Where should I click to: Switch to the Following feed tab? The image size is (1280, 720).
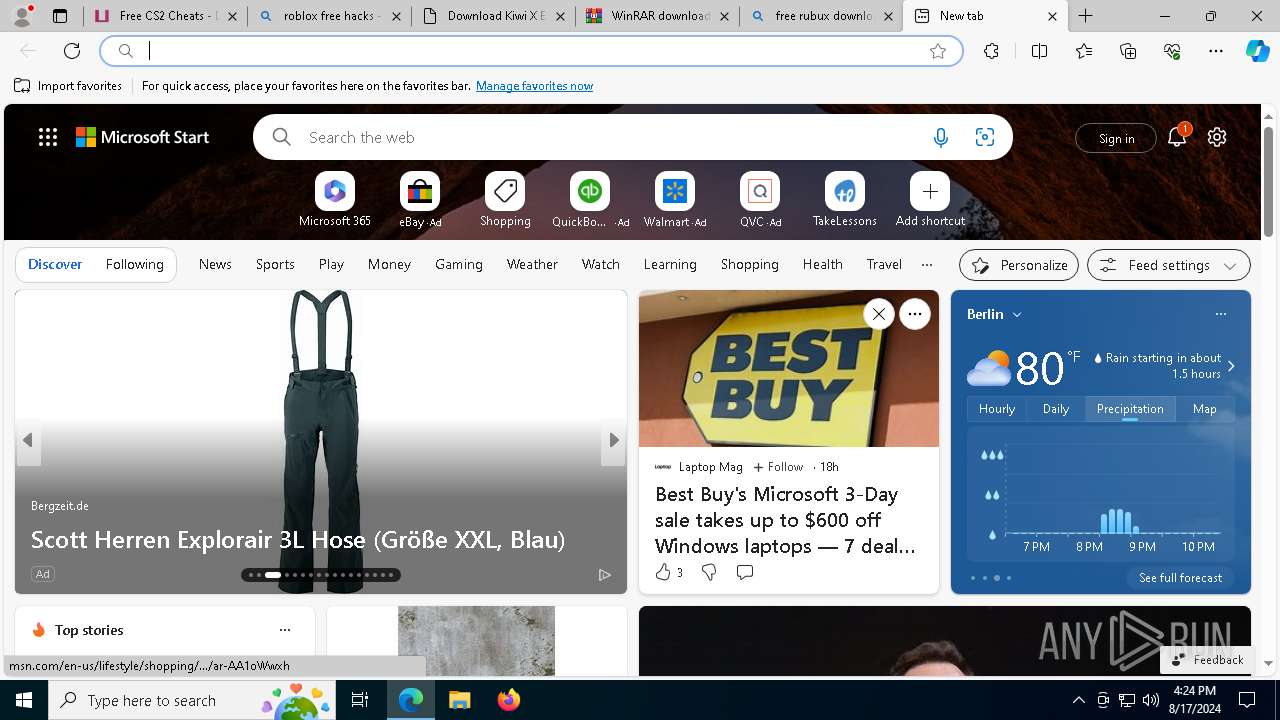click(135, 264)
